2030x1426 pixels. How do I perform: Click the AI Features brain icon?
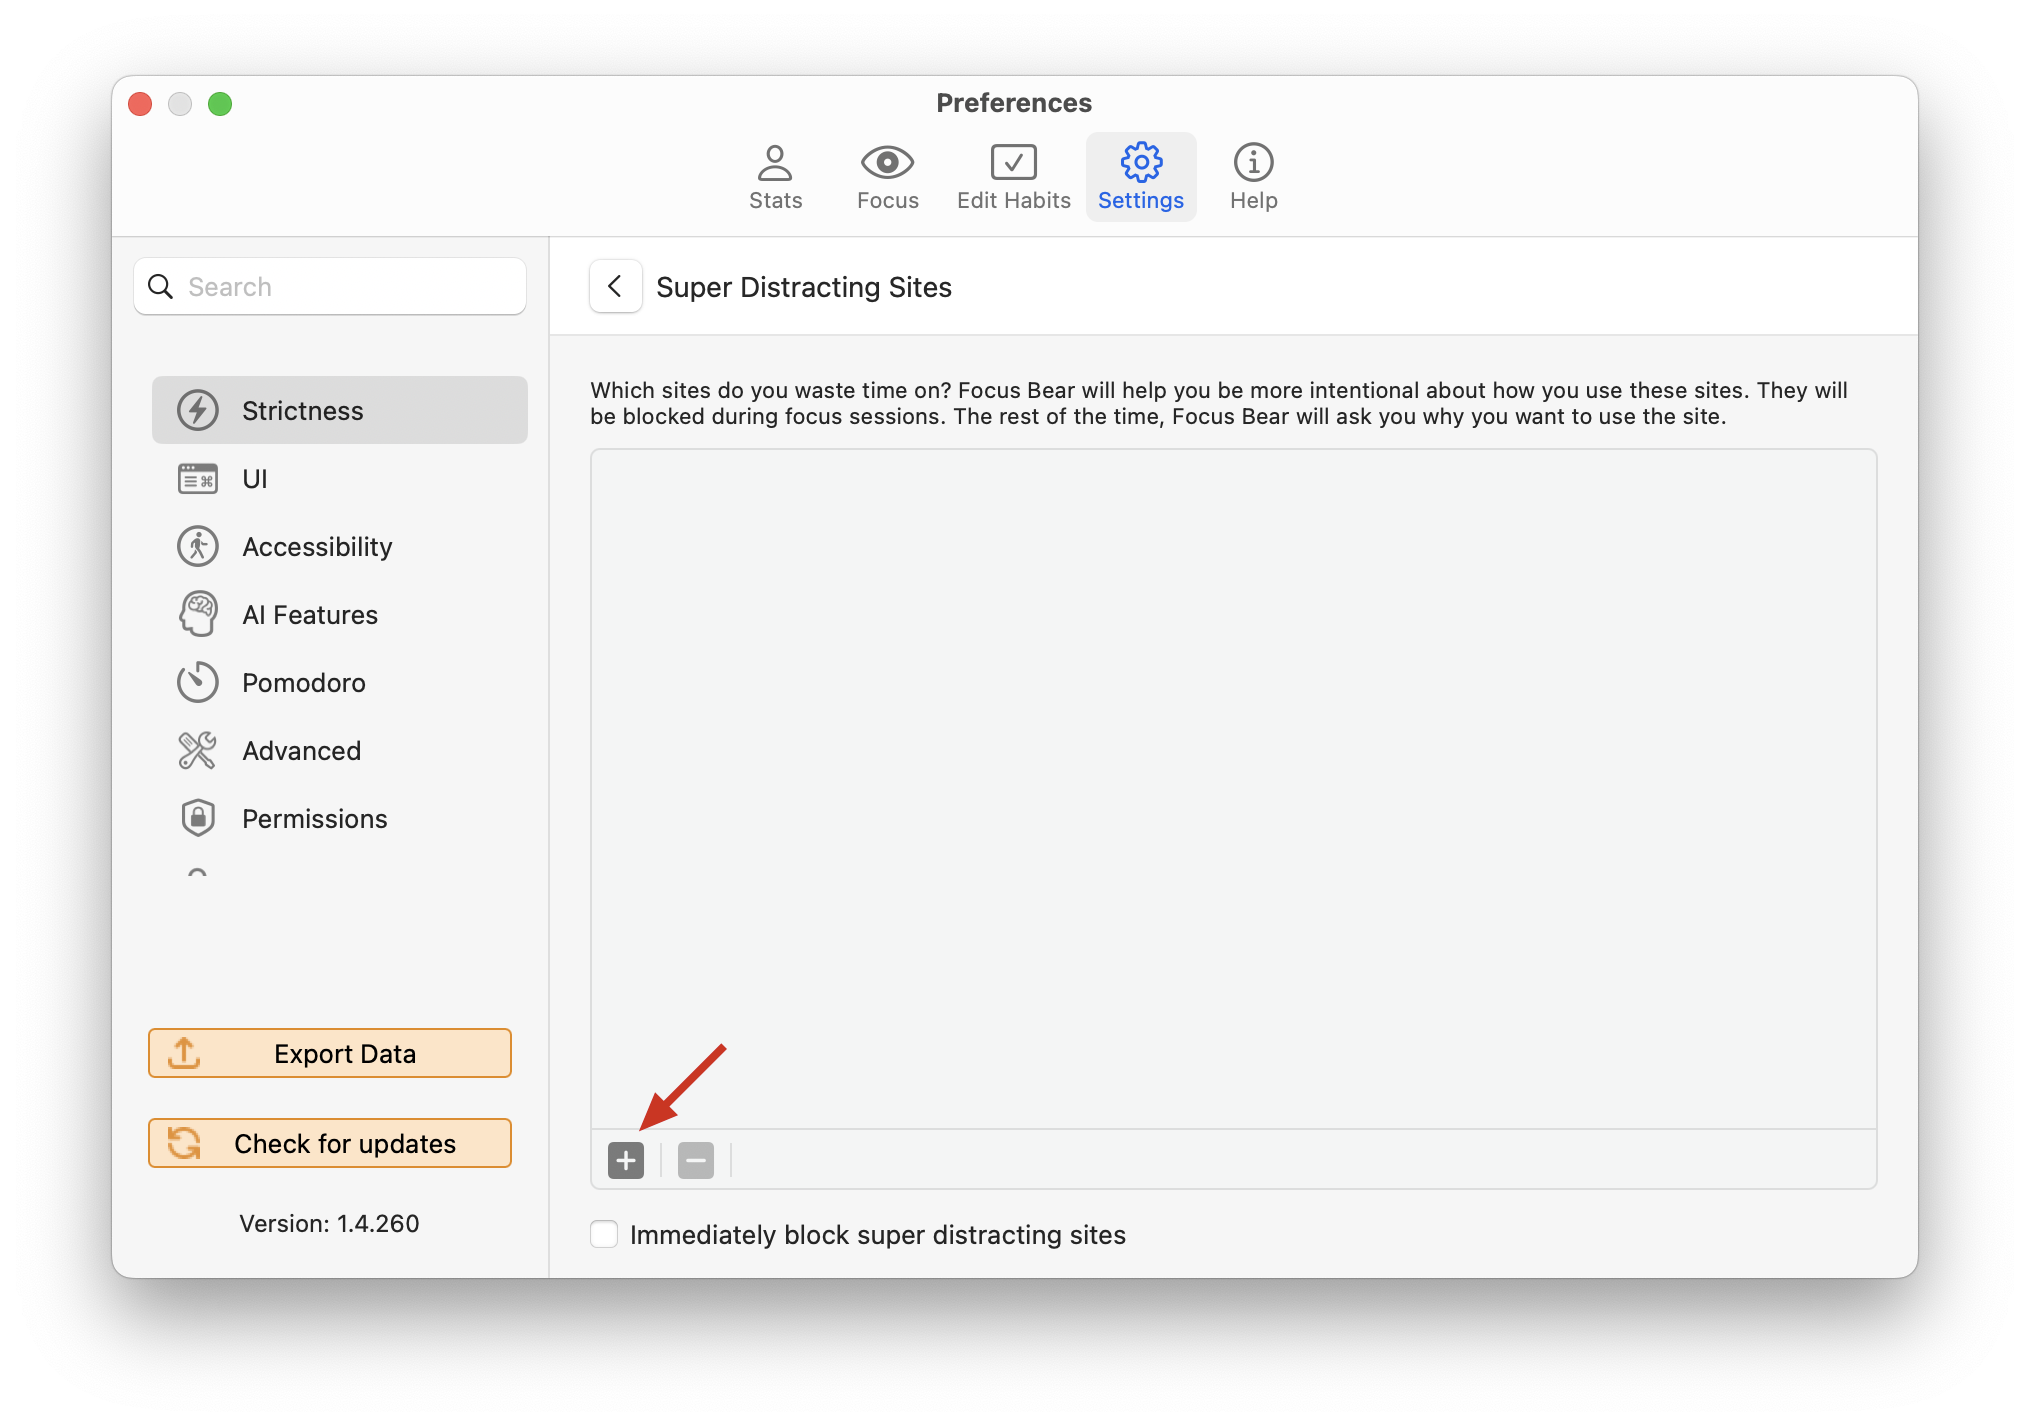tap(198, 614)
